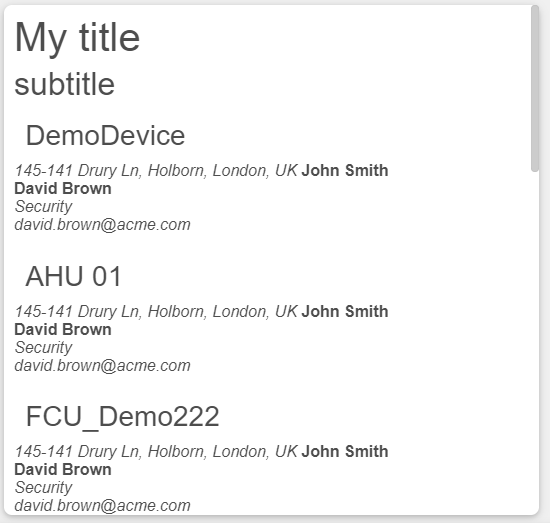Click the 'My title' heading
550x523 pixels.
pos(77,38)
